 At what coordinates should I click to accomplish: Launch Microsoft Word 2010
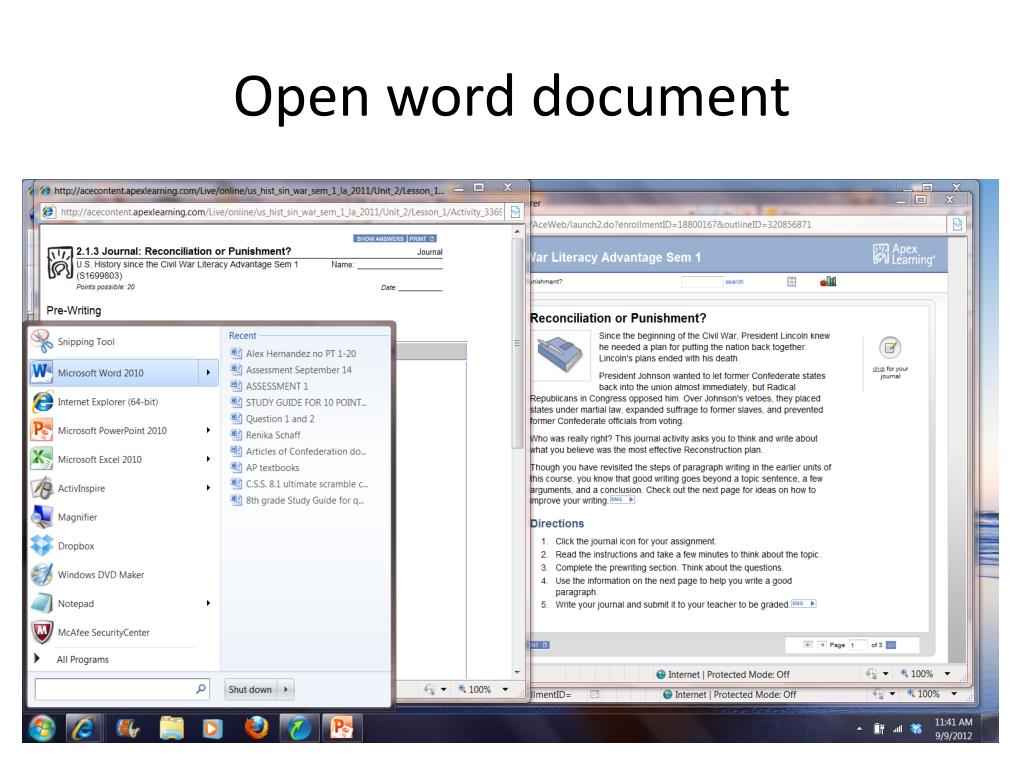(114, 373)
